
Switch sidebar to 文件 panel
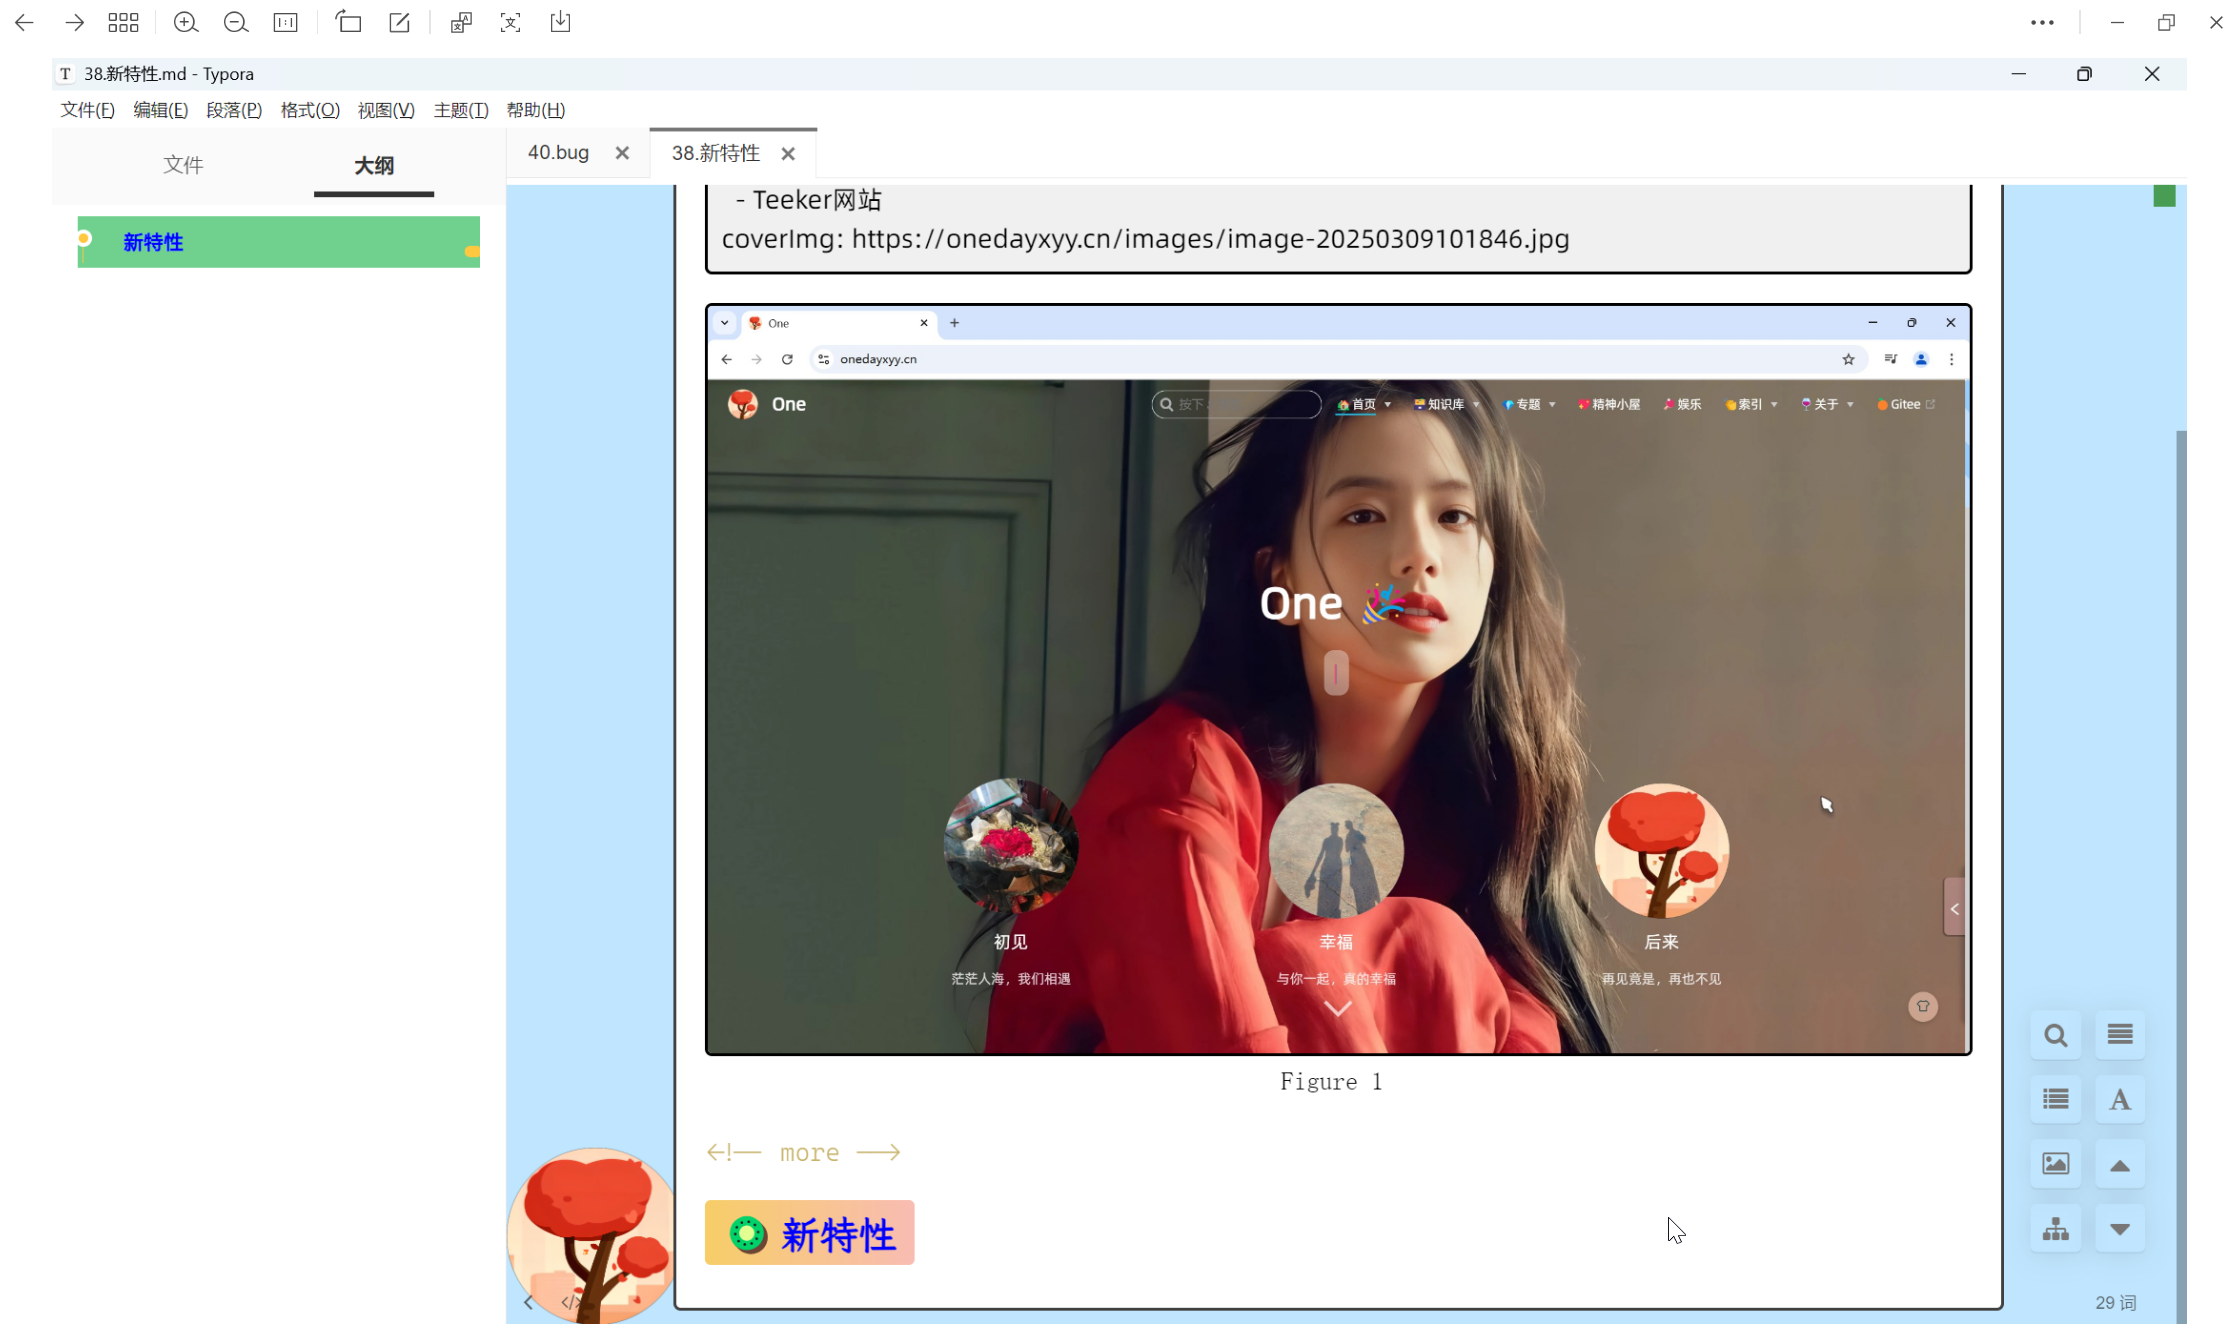pos(183,165)
